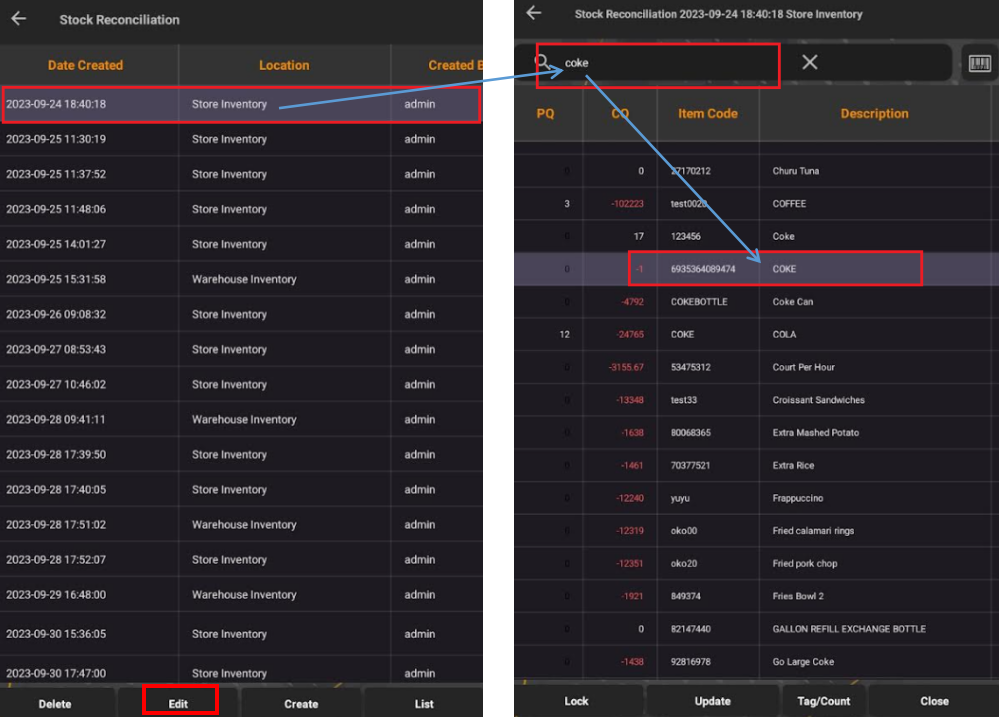The height and width of the screenshot is (717, 999).
Task: Select the 2023-09-25 15:31:58 Warehouse Inventory row
Action: pos(240,279)
